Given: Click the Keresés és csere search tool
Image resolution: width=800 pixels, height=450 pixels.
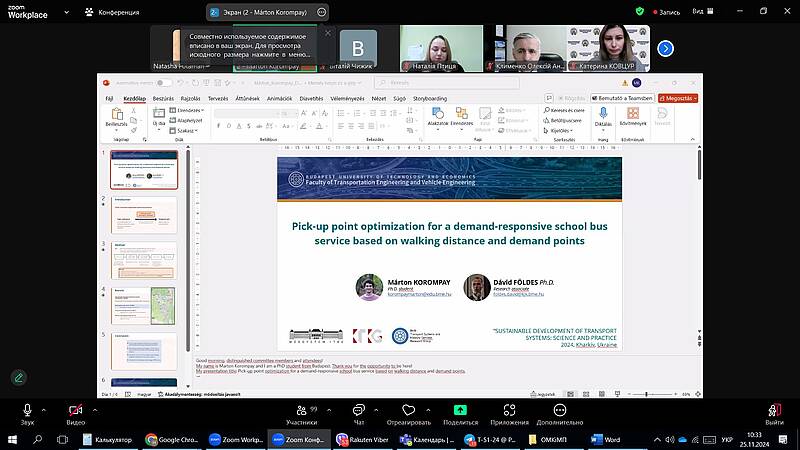Looking at the screenshot, I should [x=564, y=110].
